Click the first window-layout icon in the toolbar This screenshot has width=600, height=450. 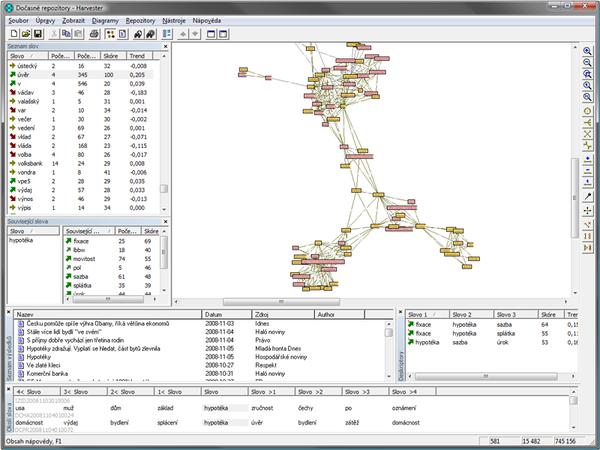(211, 34)
